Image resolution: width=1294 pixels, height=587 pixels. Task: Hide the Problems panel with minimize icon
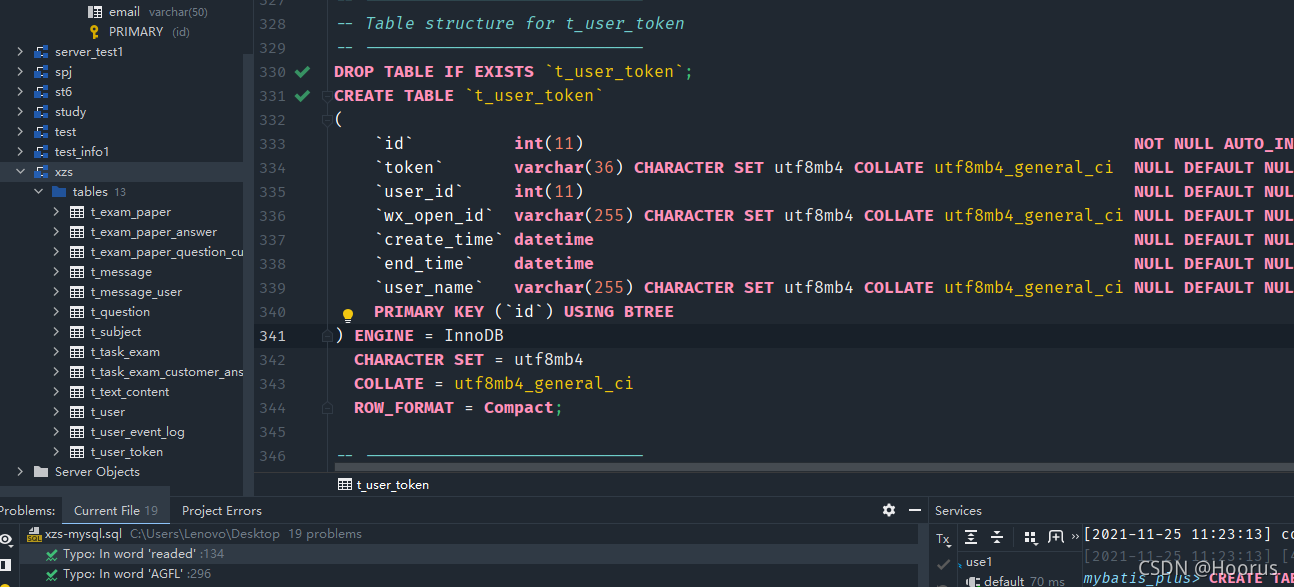tap(914, 510)
